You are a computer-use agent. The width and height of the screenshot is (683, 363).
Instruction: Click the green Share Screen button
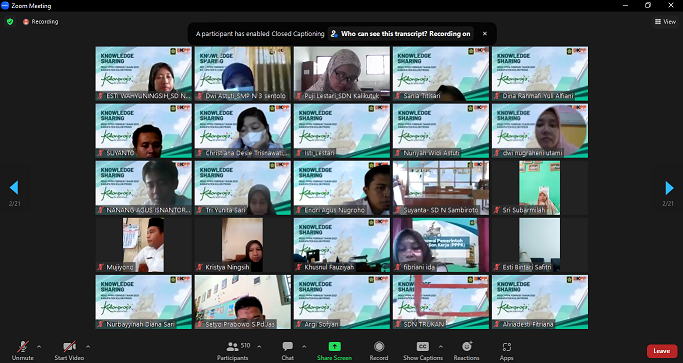click(335, 351)
